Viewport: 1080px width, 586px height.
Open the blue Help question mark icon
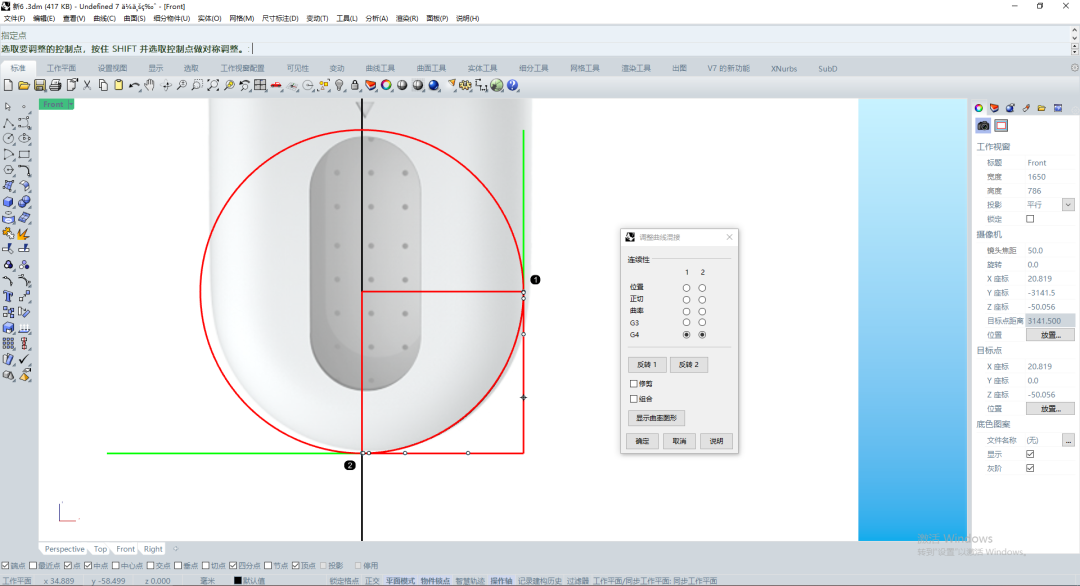coord(513,86)
